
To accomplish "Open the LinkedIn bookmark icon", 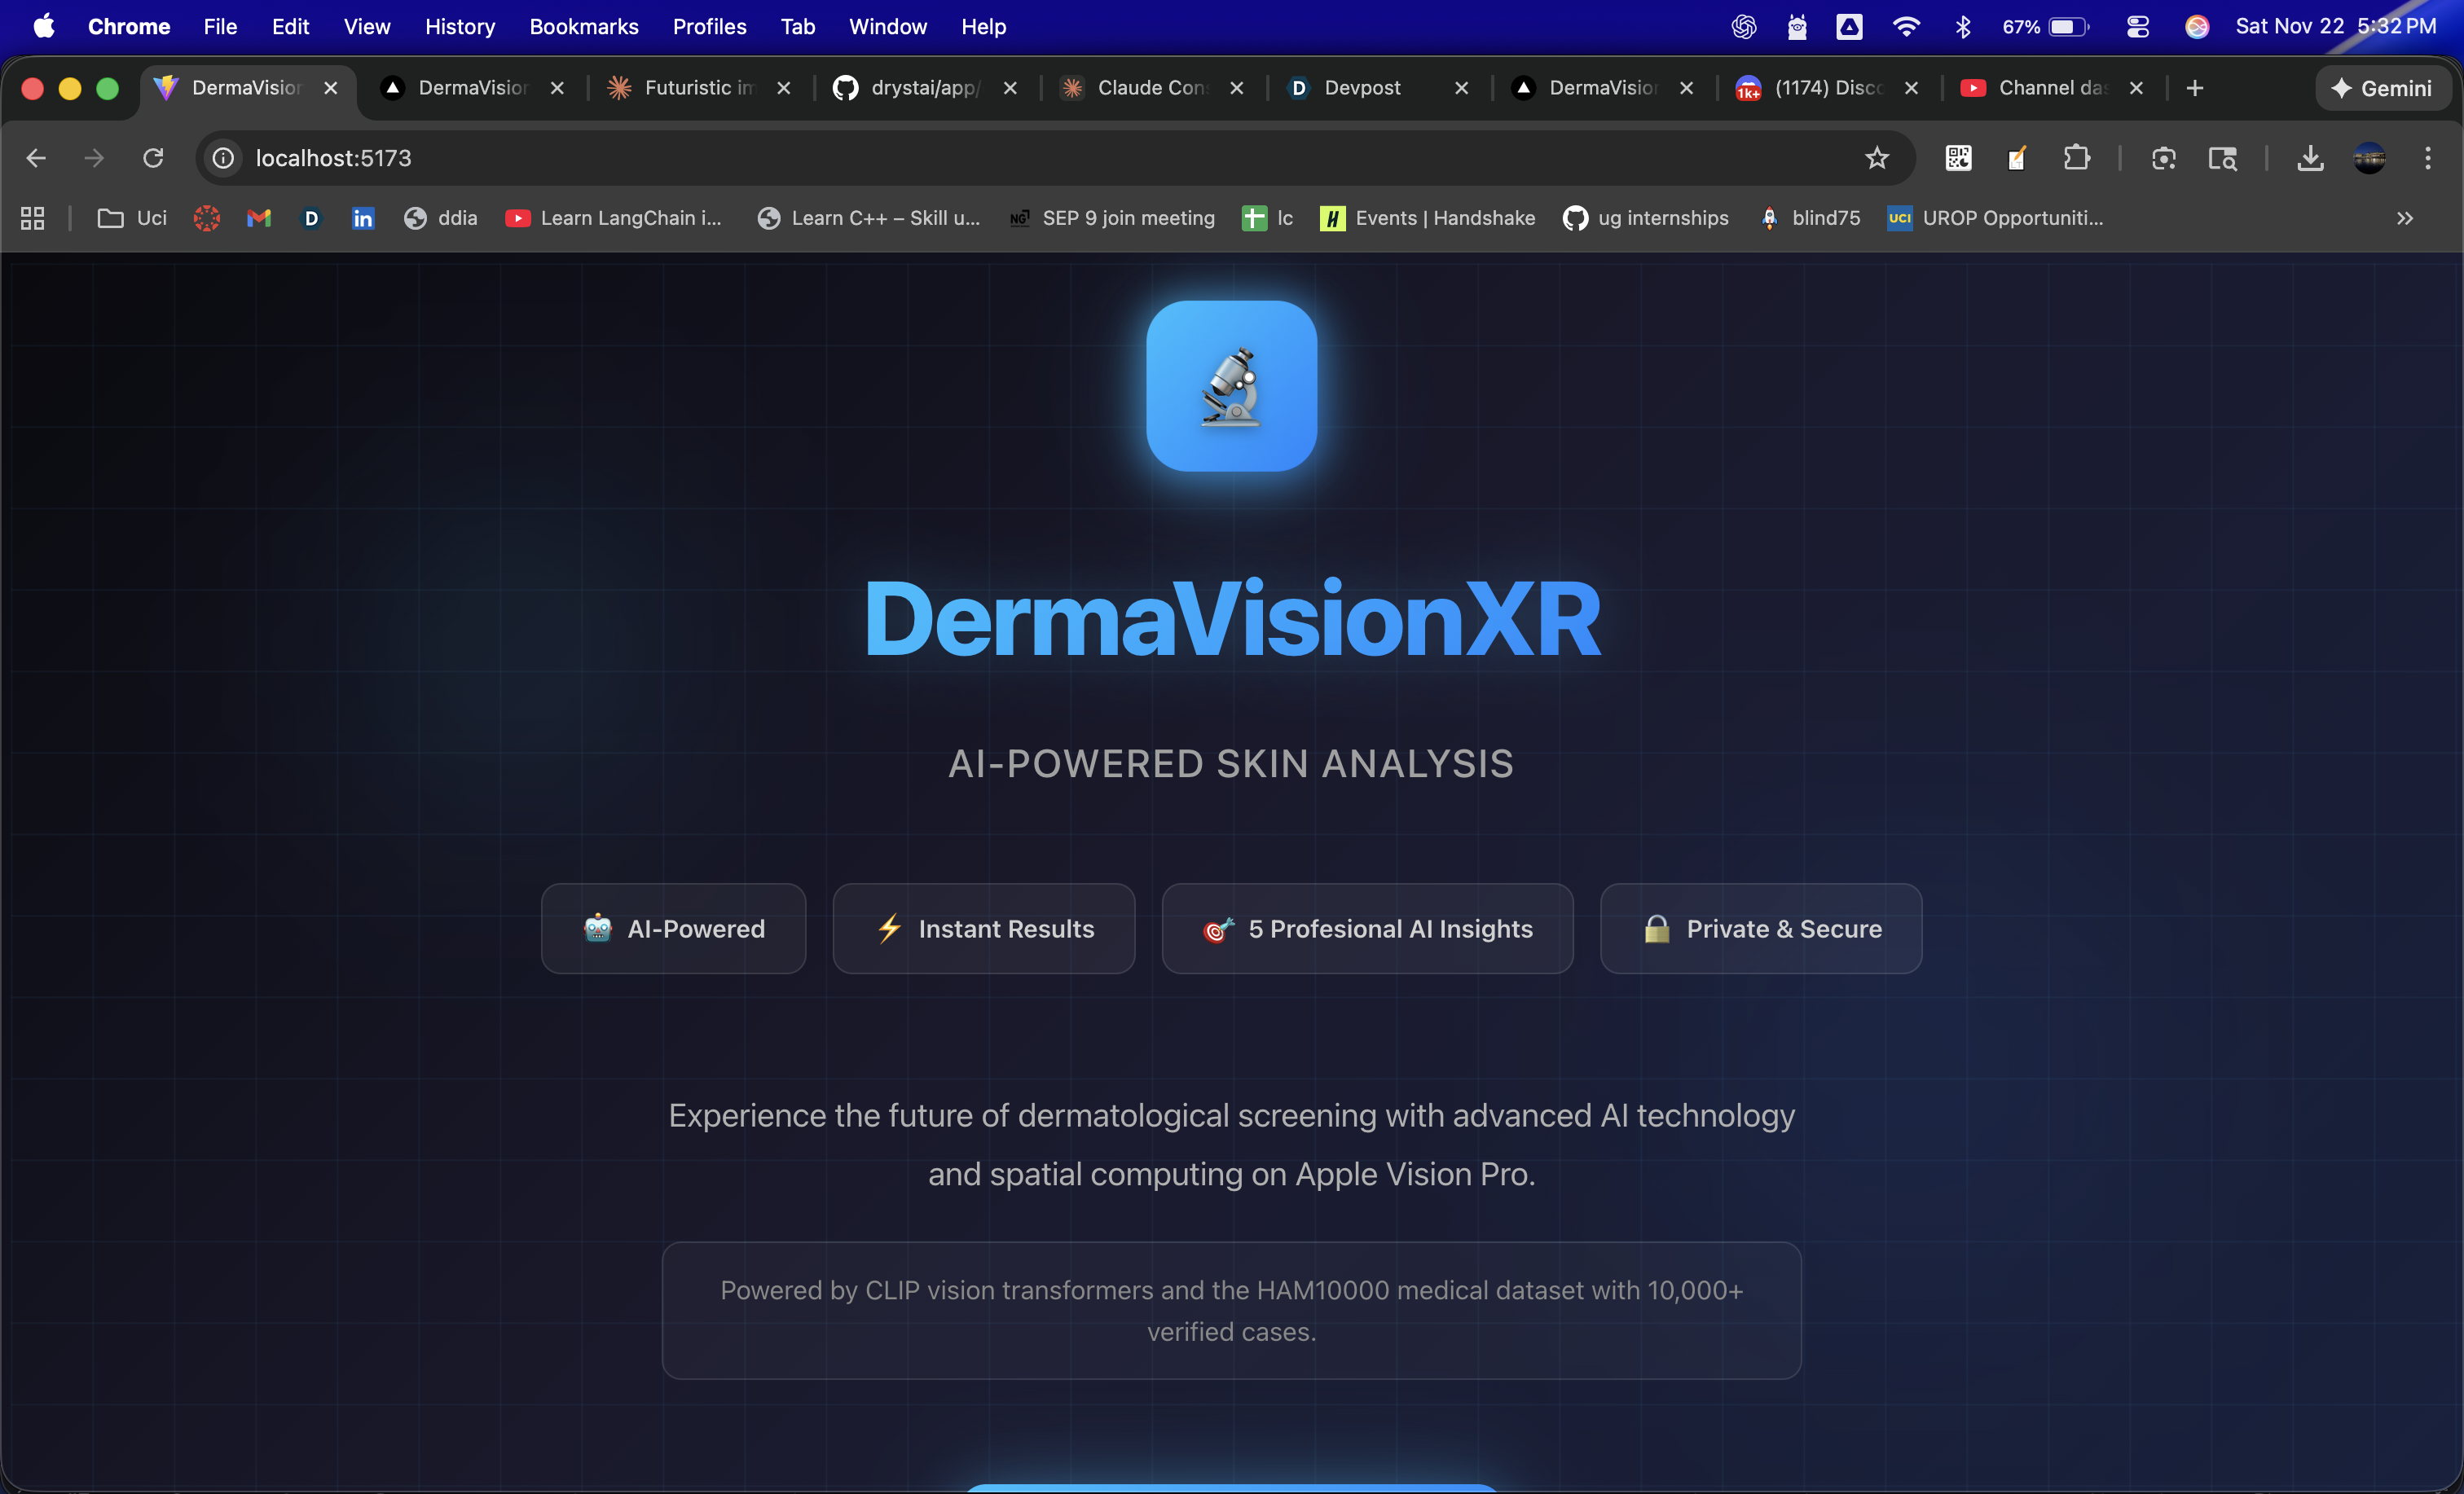I will pos(363,218).
